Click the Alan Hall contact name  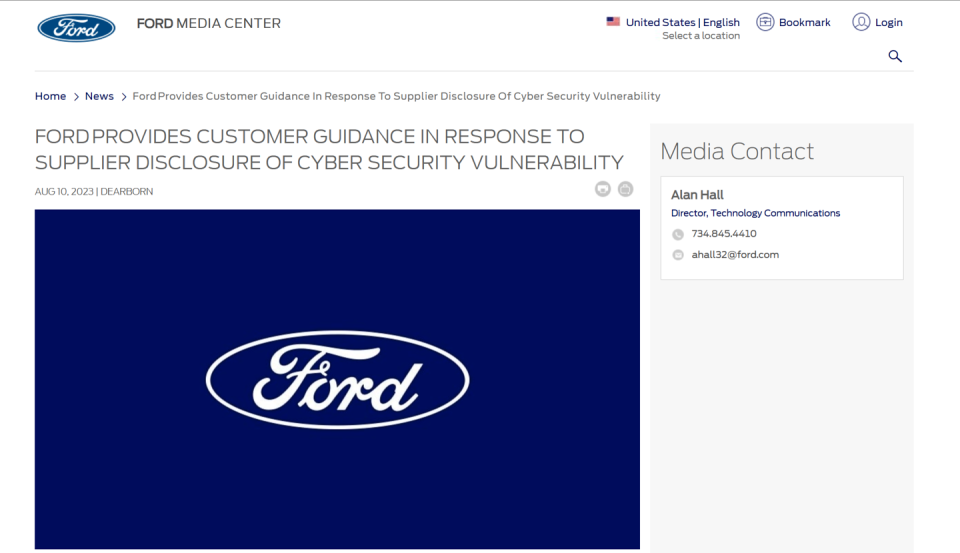click(x=697, y=195)
